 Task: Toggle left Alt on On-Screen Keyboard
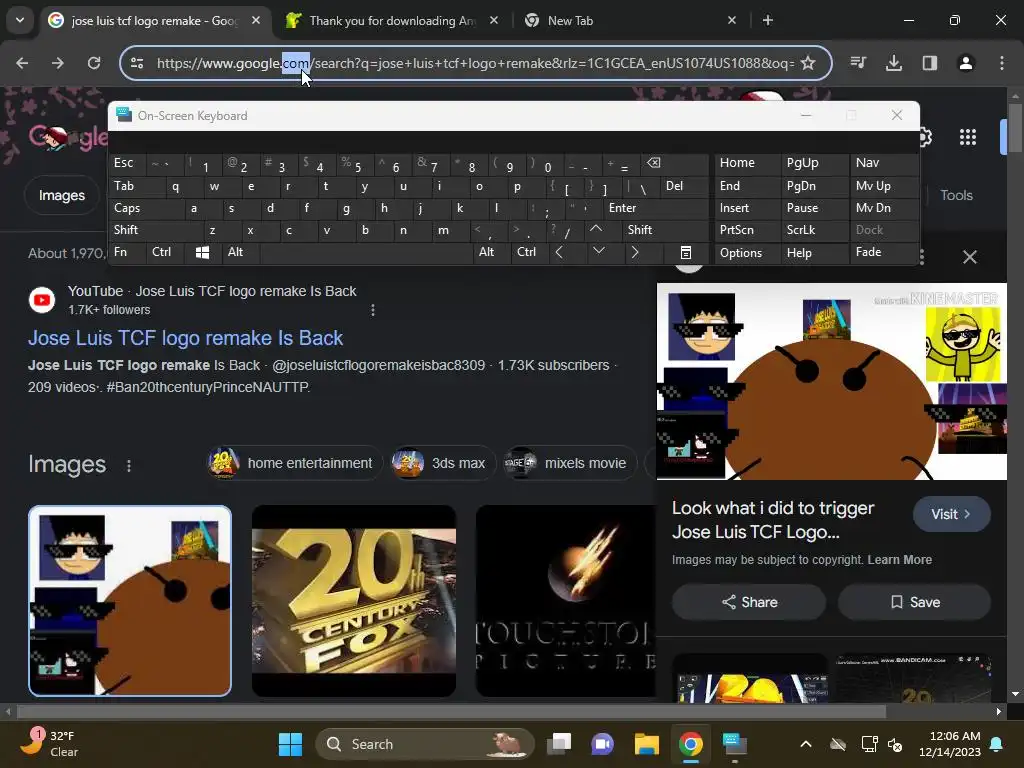click(x=241, y=252)
